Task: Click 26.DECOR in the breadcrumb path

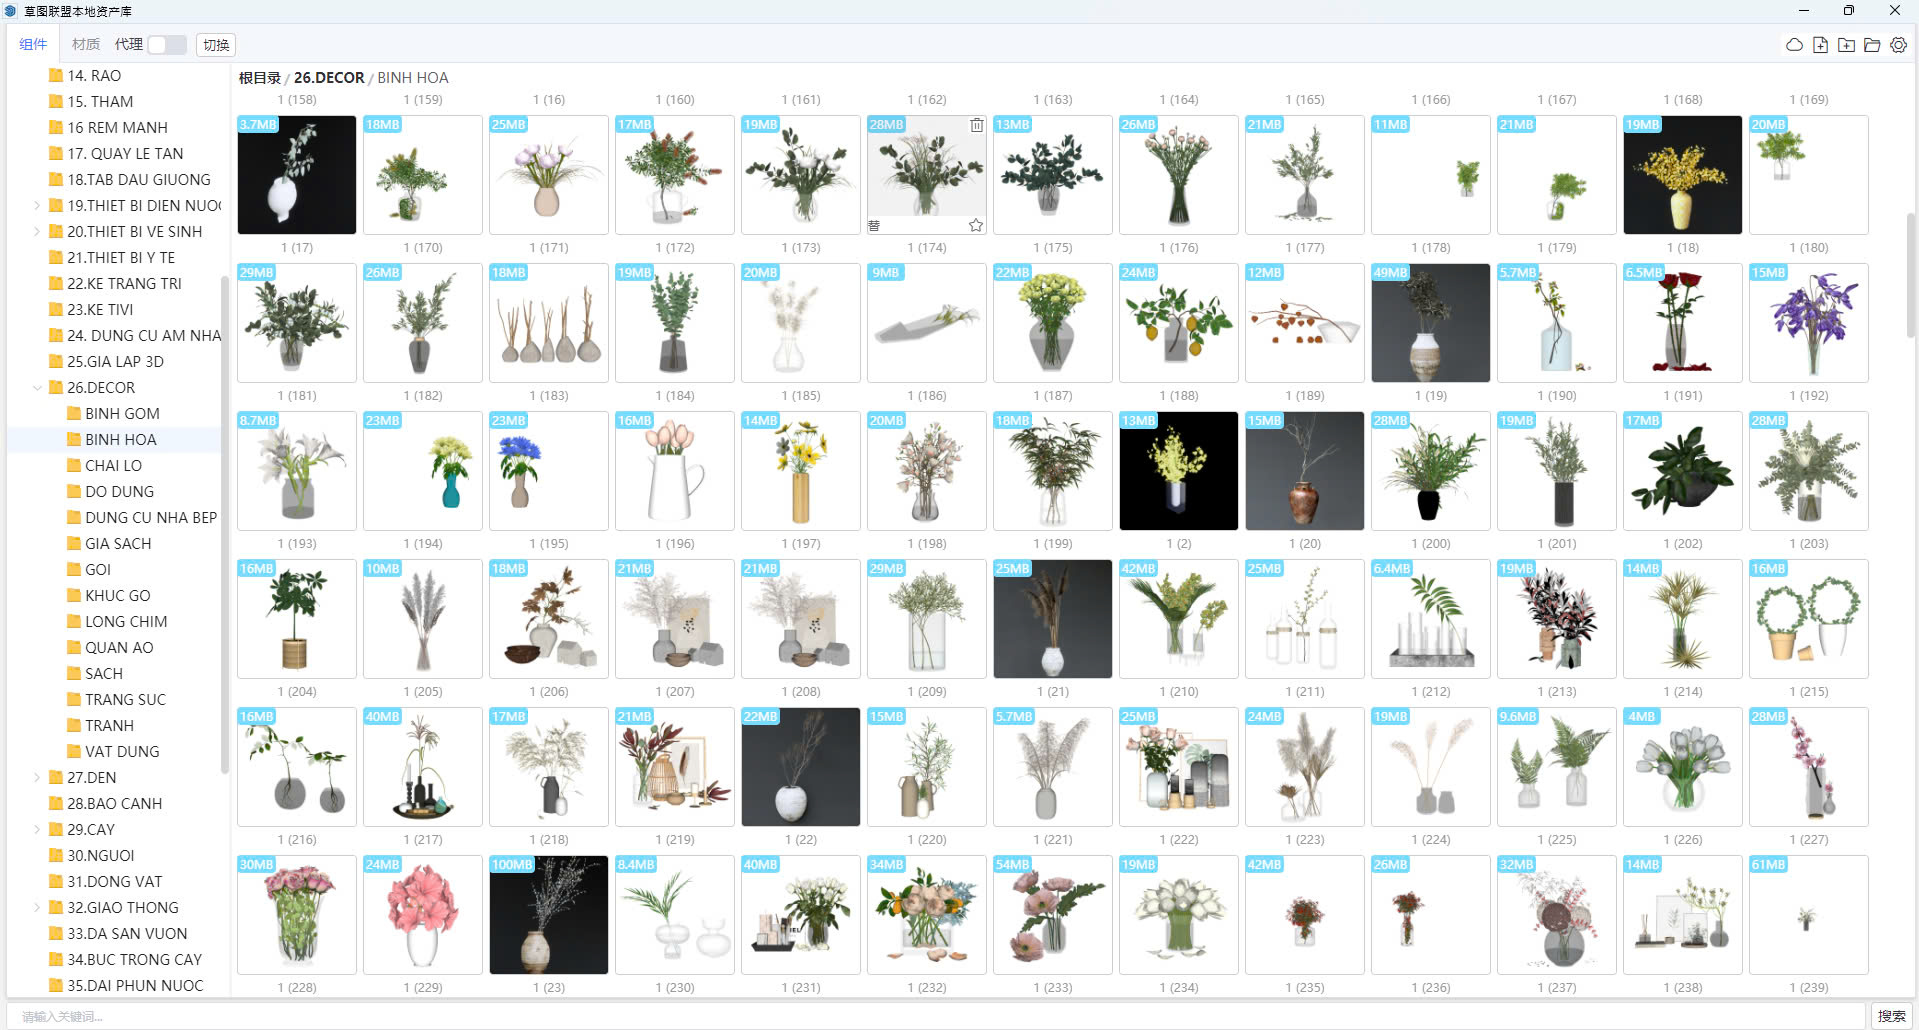Action: 329,78
